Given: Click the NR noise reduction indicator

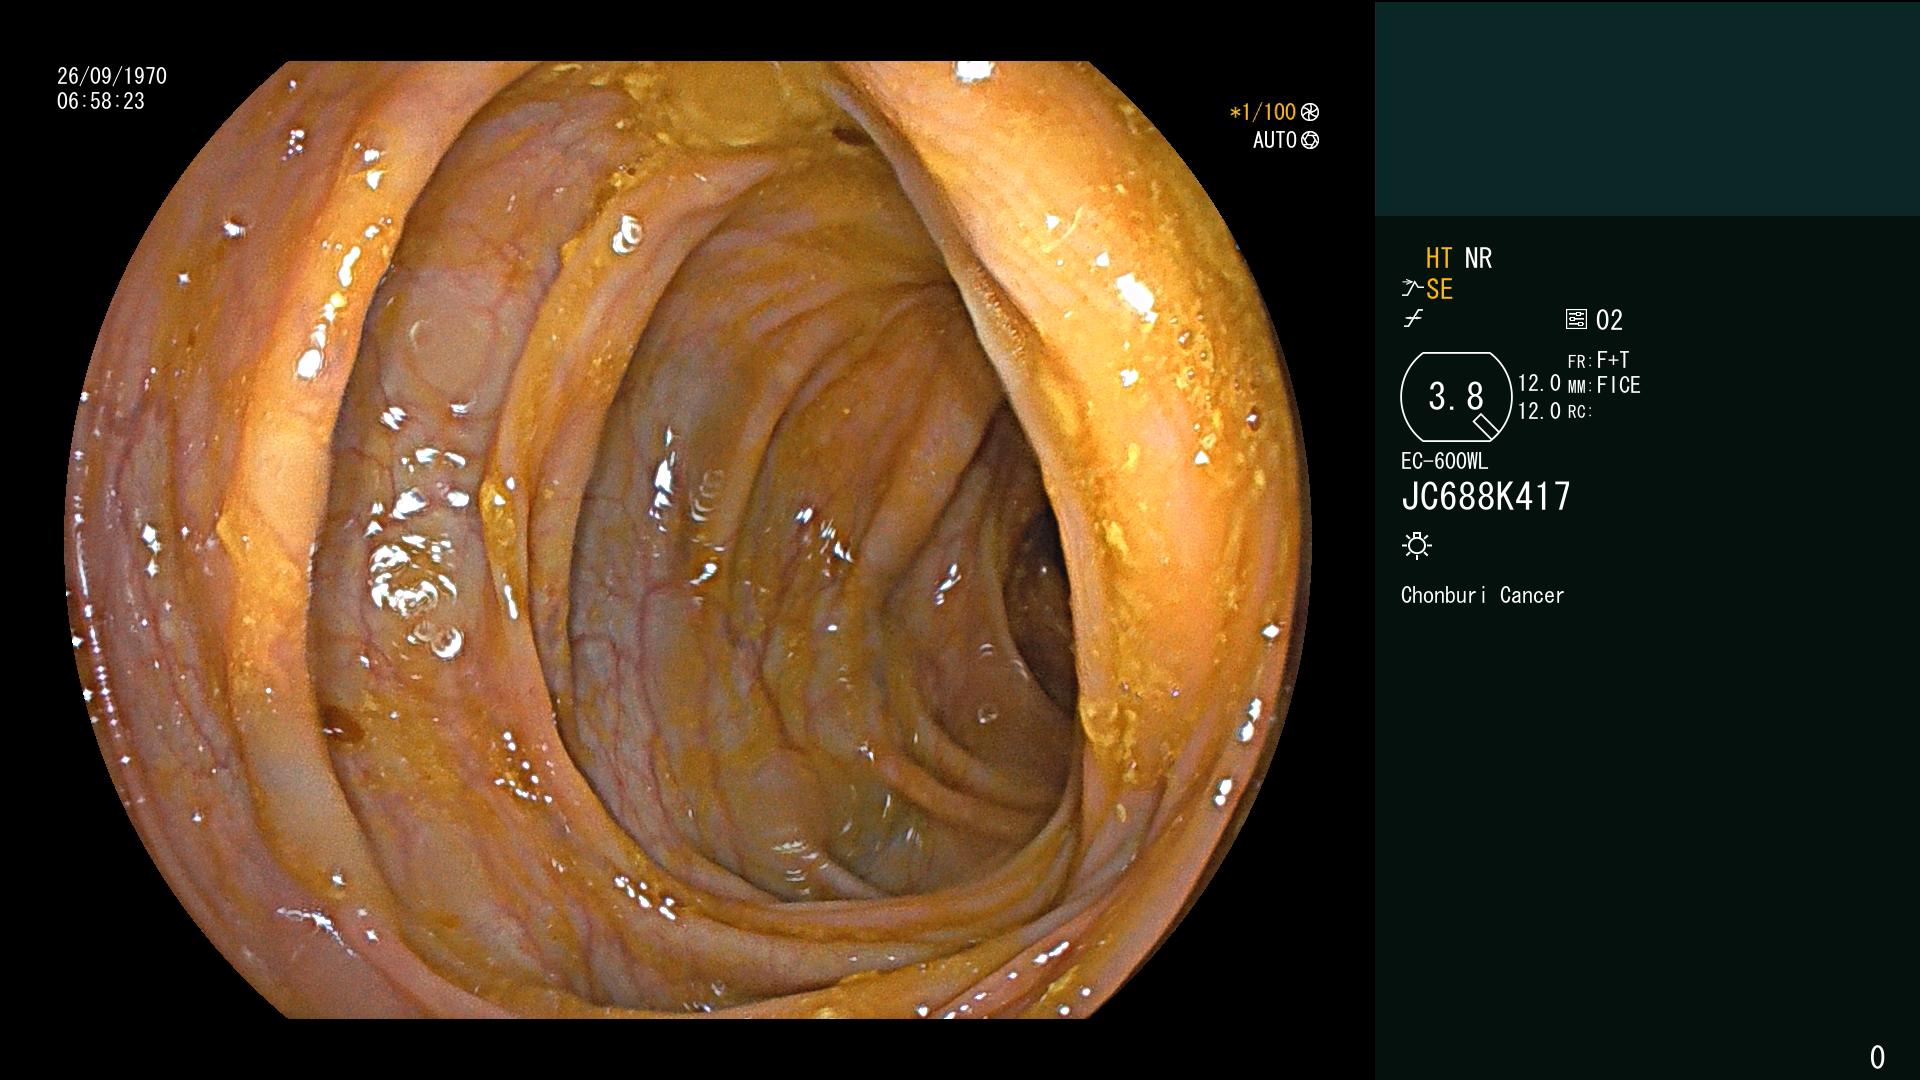Looking at the screenshot, I should (x=1478, y=259).
